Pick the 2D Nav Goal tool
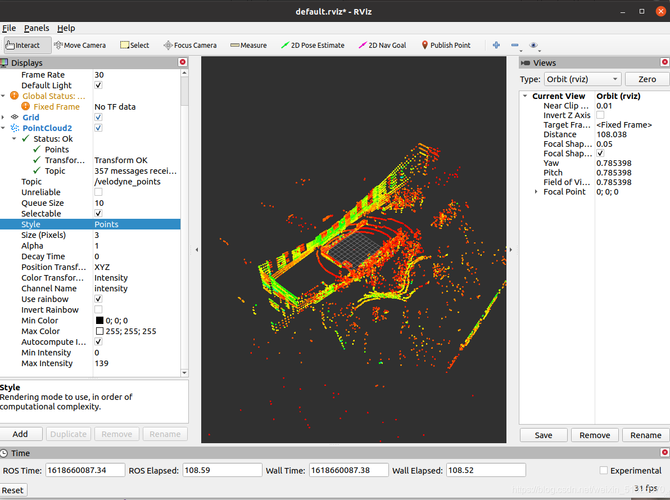The image size is (670, 500). click(x=382, y=45)
